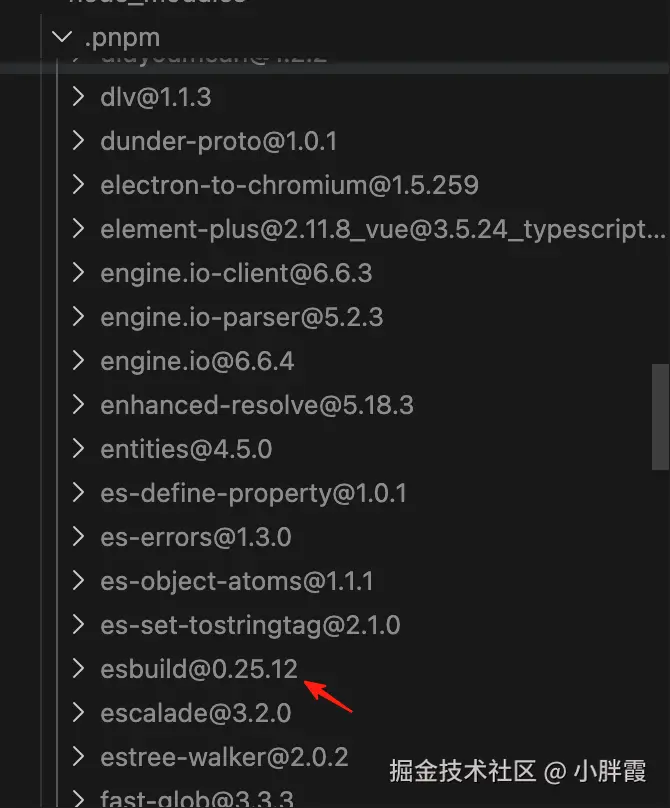The width and height of the screenshot is (670, 808).
Task: Expand engine.io-client@6.6.3 chevron
Action: click(x=78, y=274)
